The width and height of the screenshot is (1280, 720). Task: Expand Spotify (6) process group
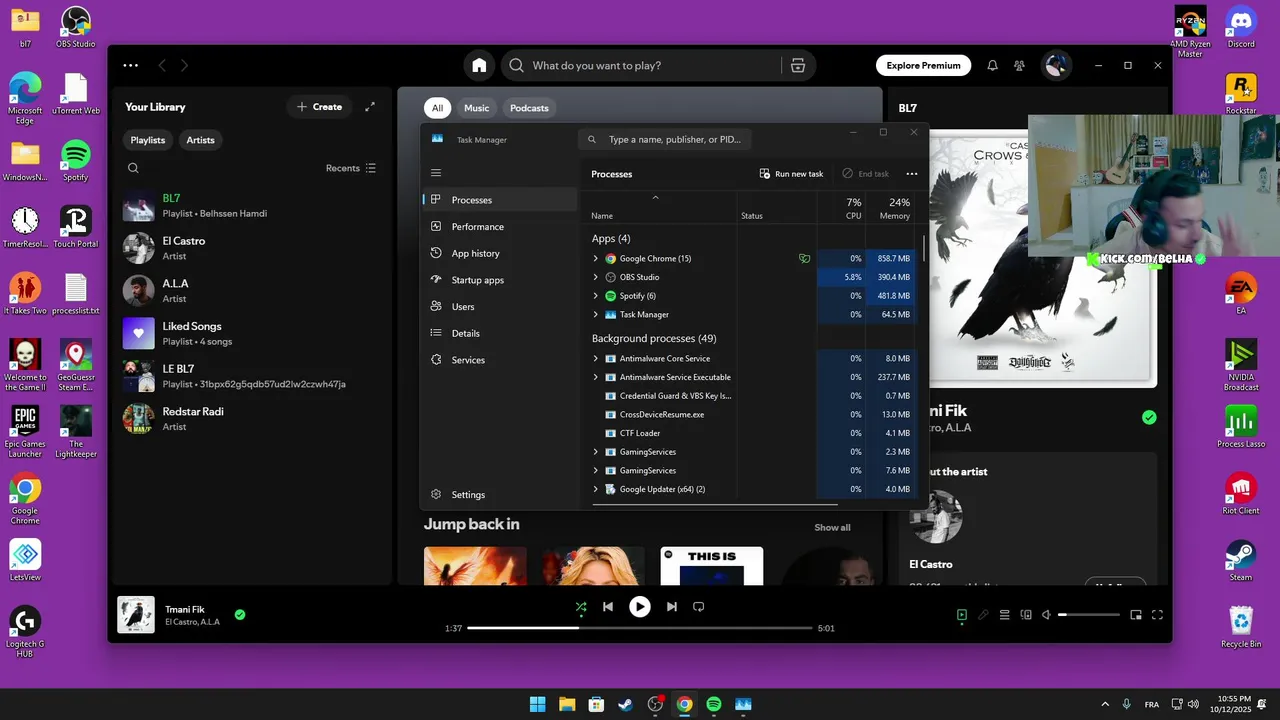point(596,296)
